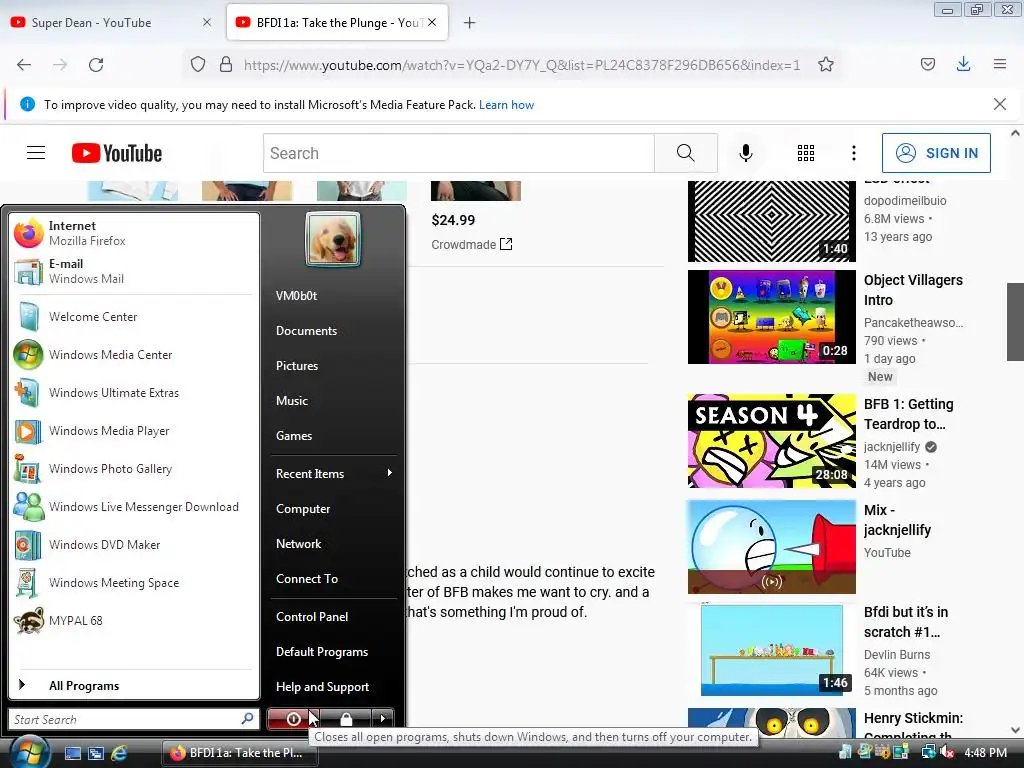This screenshot has width=1024, height=768.
Task: Select Firefox BFDI taskbar button
Action: tap(240, 753)
